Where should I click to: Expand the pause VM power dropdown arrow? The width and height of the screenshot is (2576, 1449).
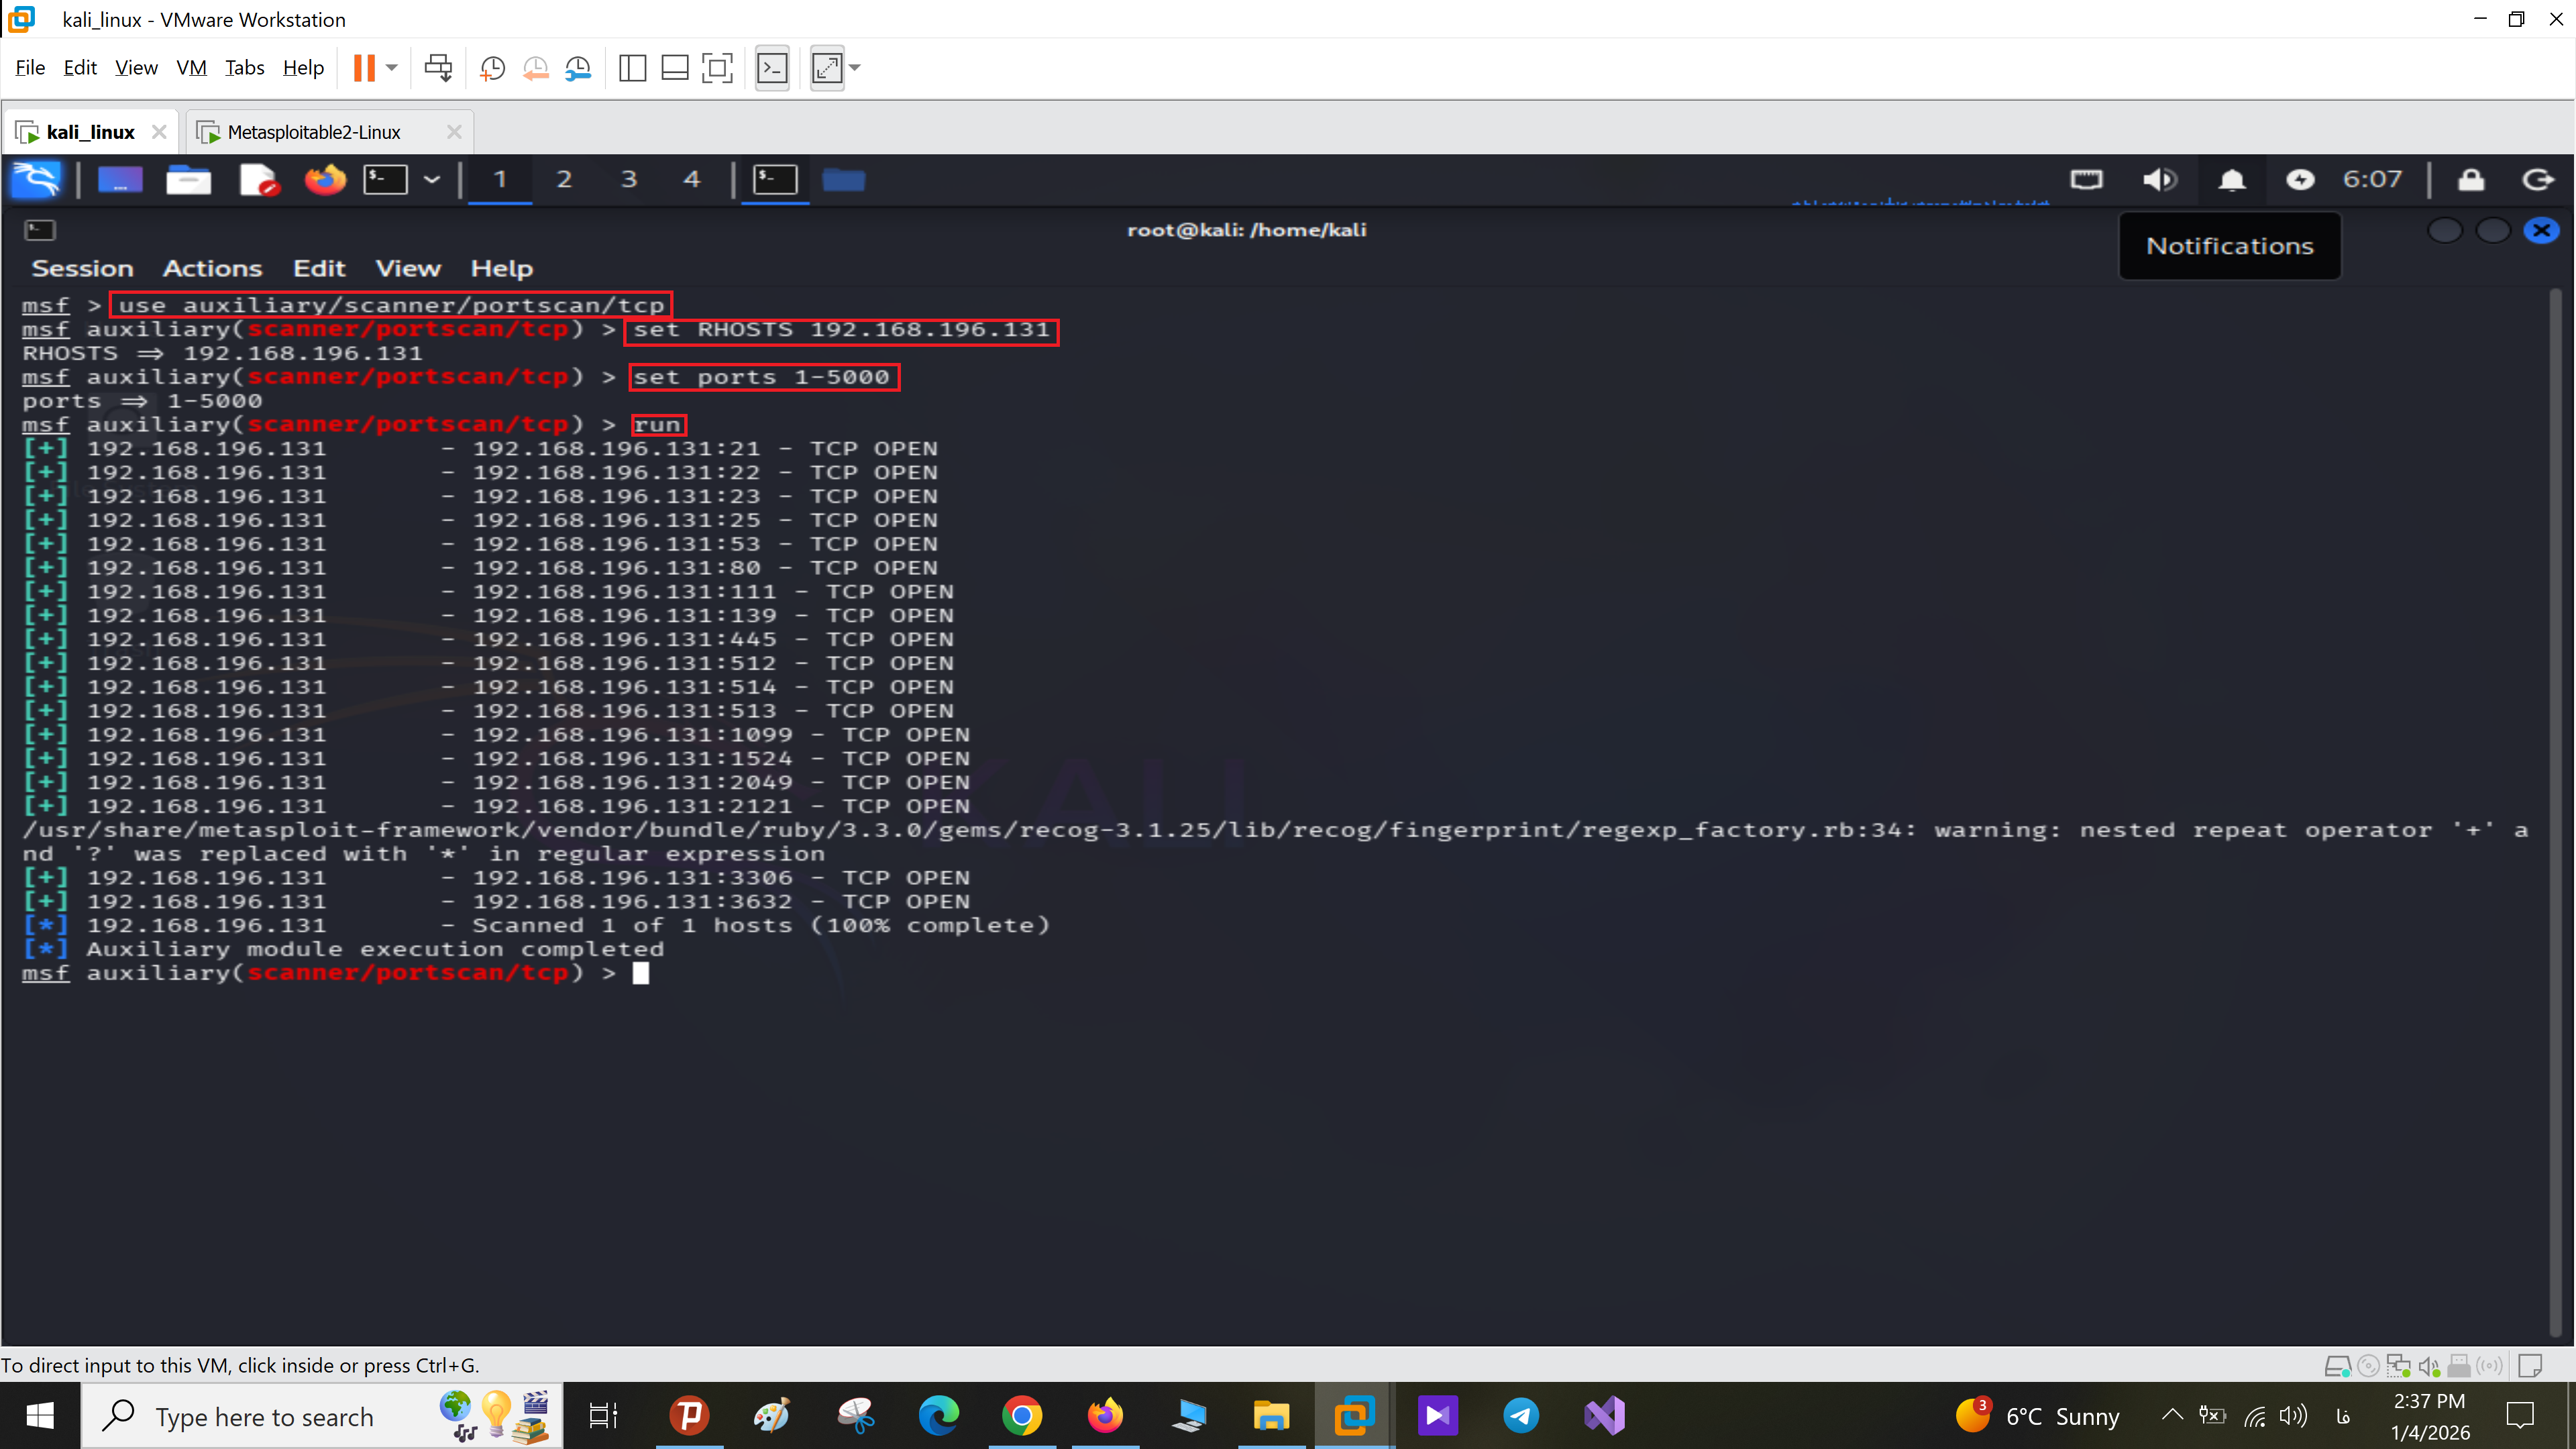coord(392,68)
